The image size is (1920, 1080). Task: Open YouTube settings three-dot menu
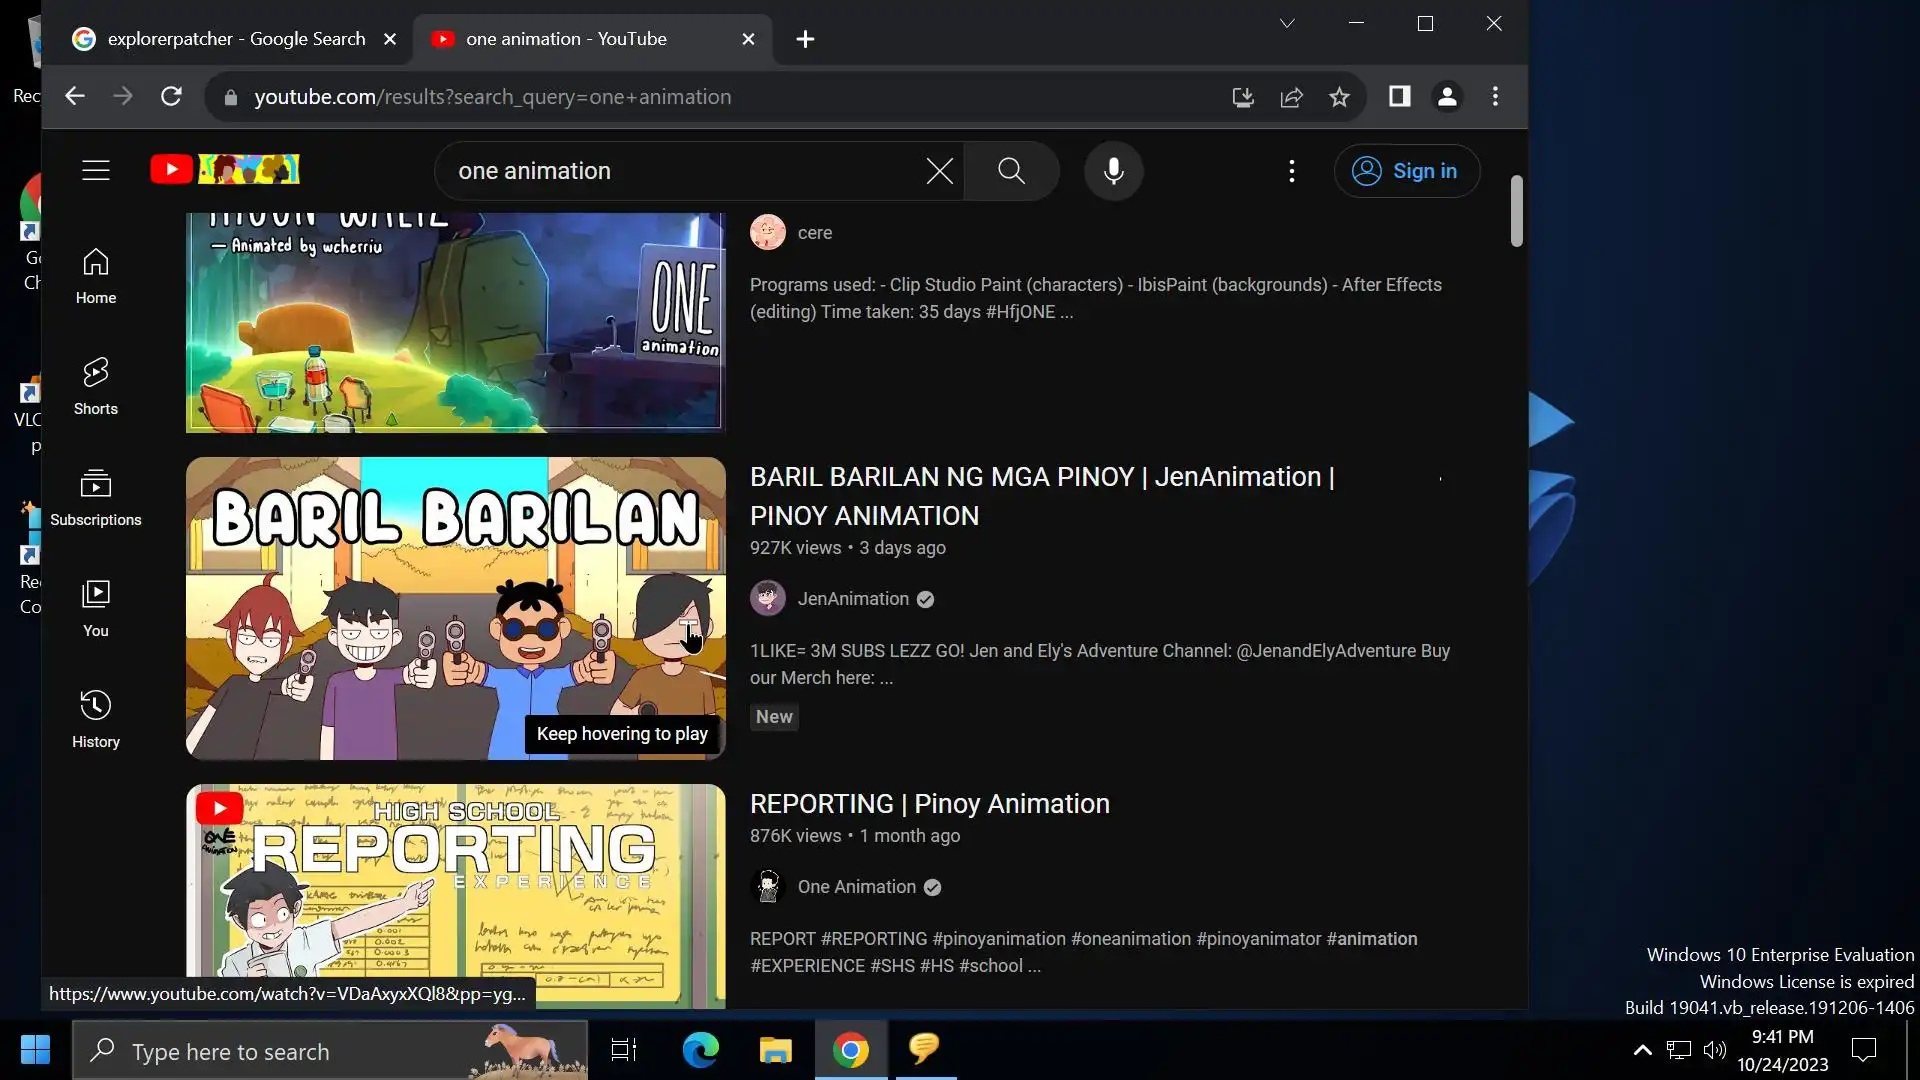pyautogui.click(x=1291, y=171)
